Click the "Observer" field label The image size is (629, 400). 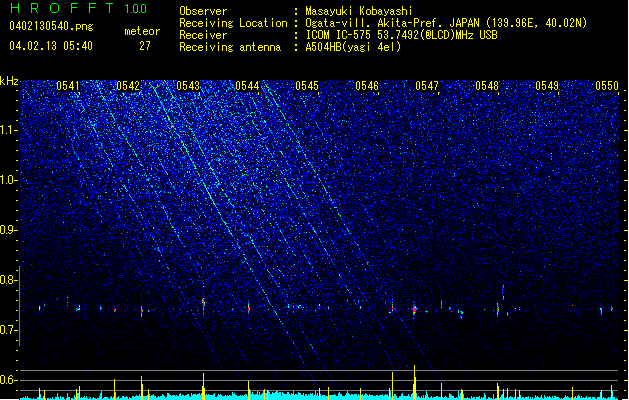pyautogui.click(x=203, y=11)
